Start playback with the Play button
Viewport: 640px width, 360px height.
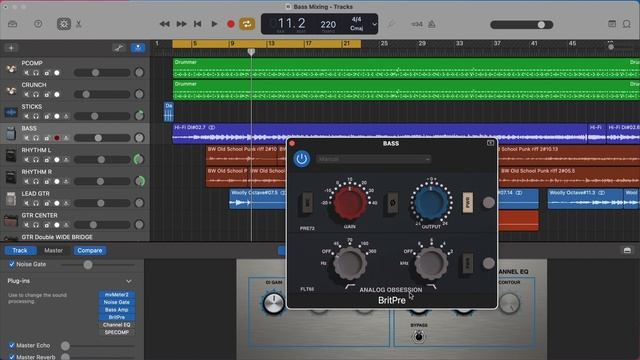(214, 24)
